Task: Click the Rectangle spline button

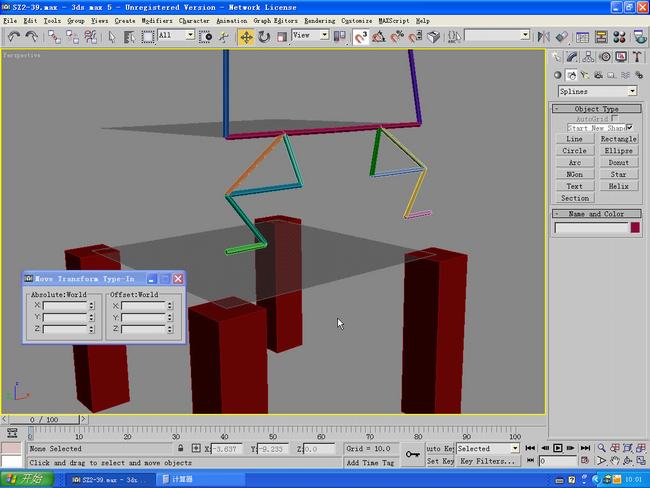Action: 618,139
